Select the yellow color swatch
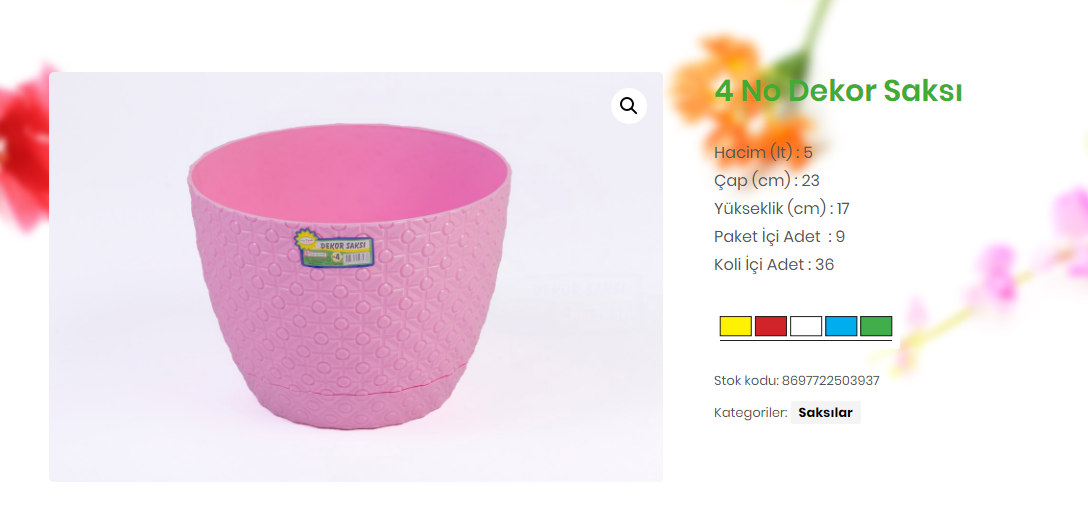Screen dimensions: 1088x520 (736, 326)
